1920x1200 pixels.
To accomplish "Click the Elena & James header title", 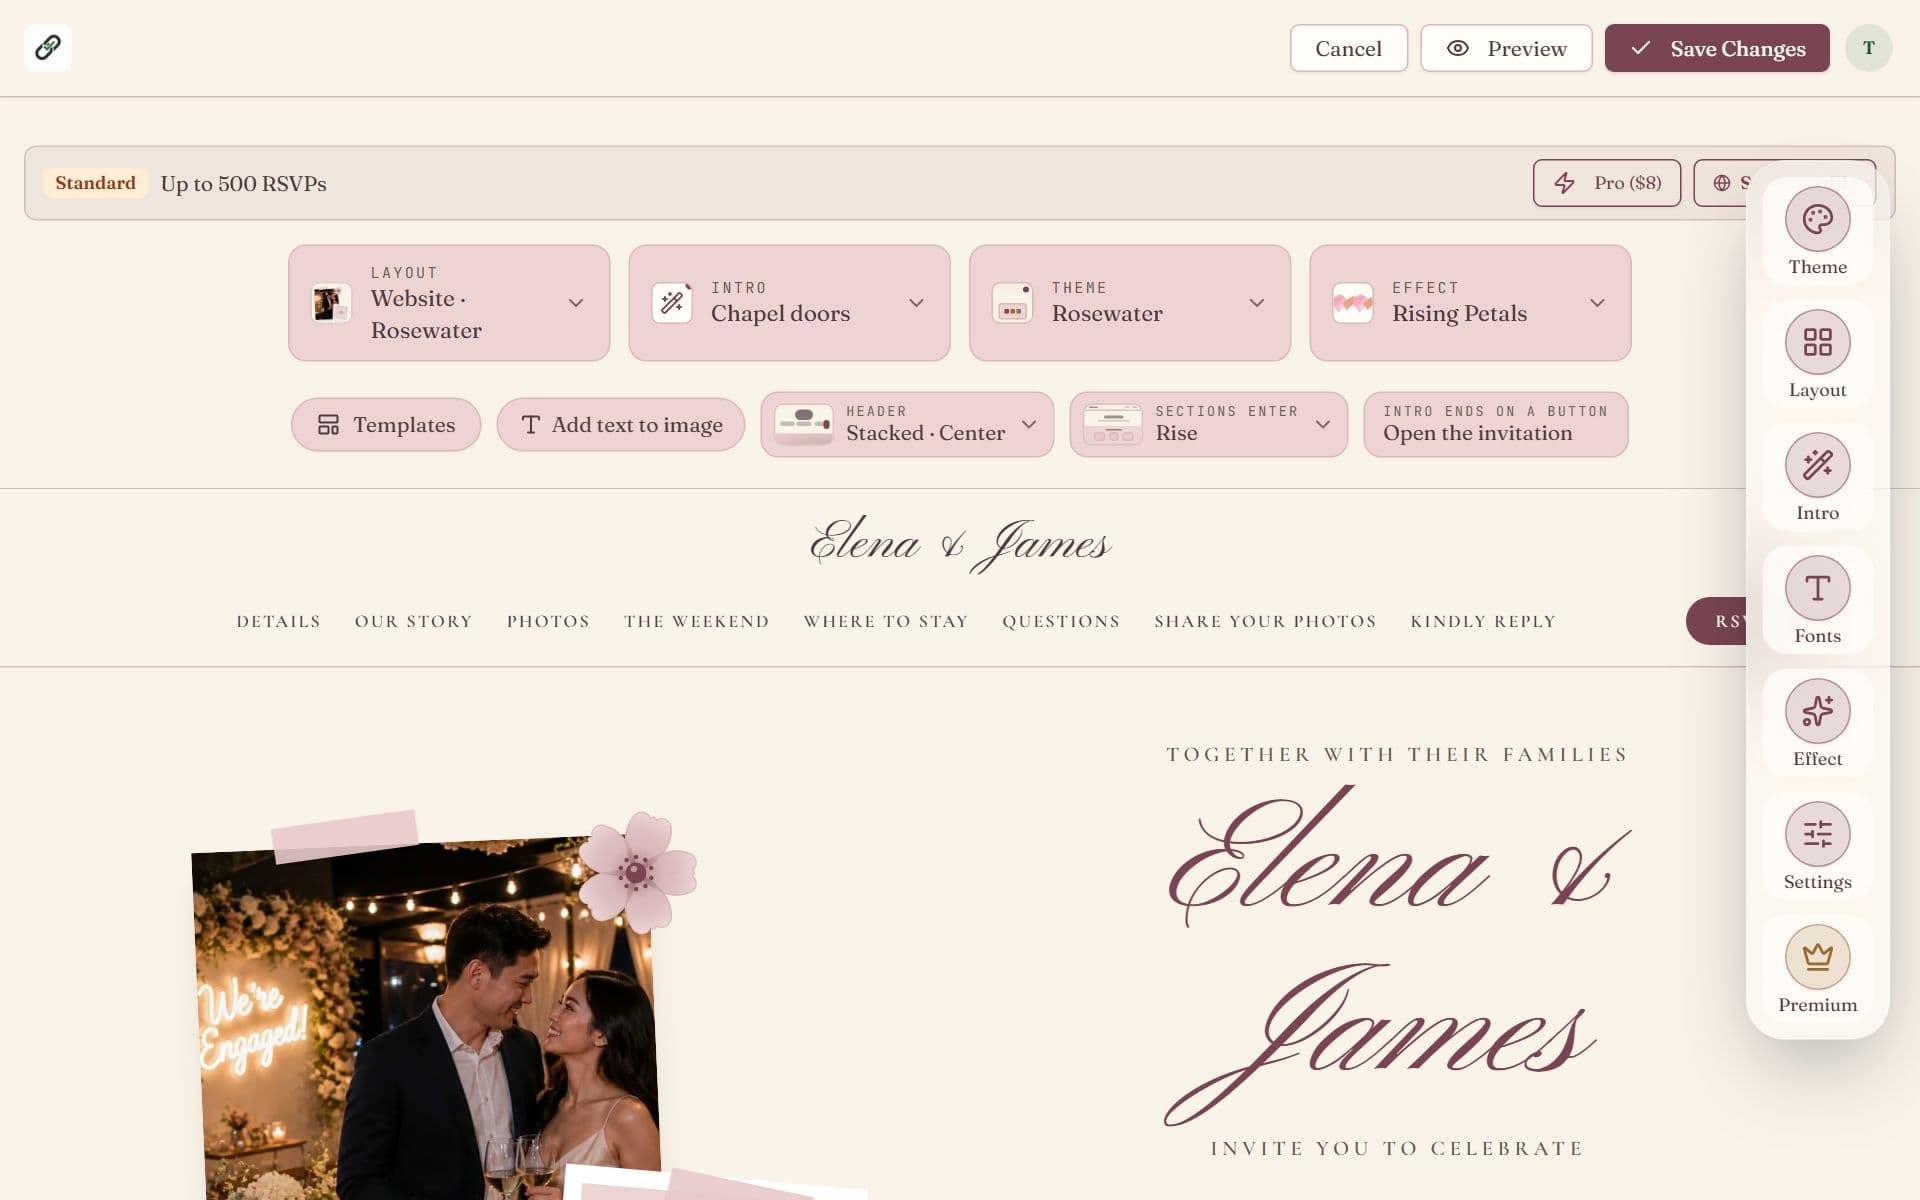I will pos(960,543).
